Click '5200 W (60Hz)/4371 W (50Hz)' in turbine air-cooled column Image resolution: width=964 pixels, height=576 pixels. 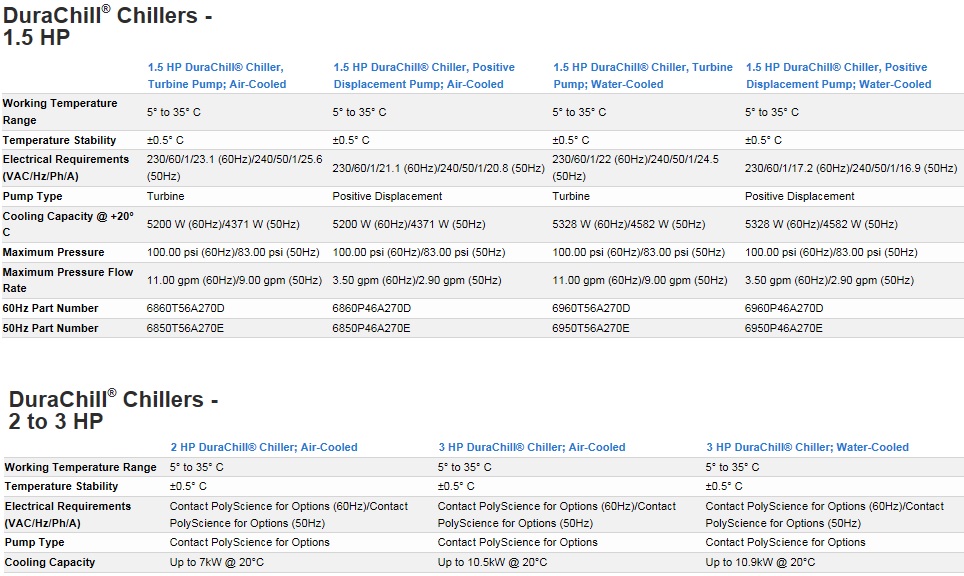point(223,224)
